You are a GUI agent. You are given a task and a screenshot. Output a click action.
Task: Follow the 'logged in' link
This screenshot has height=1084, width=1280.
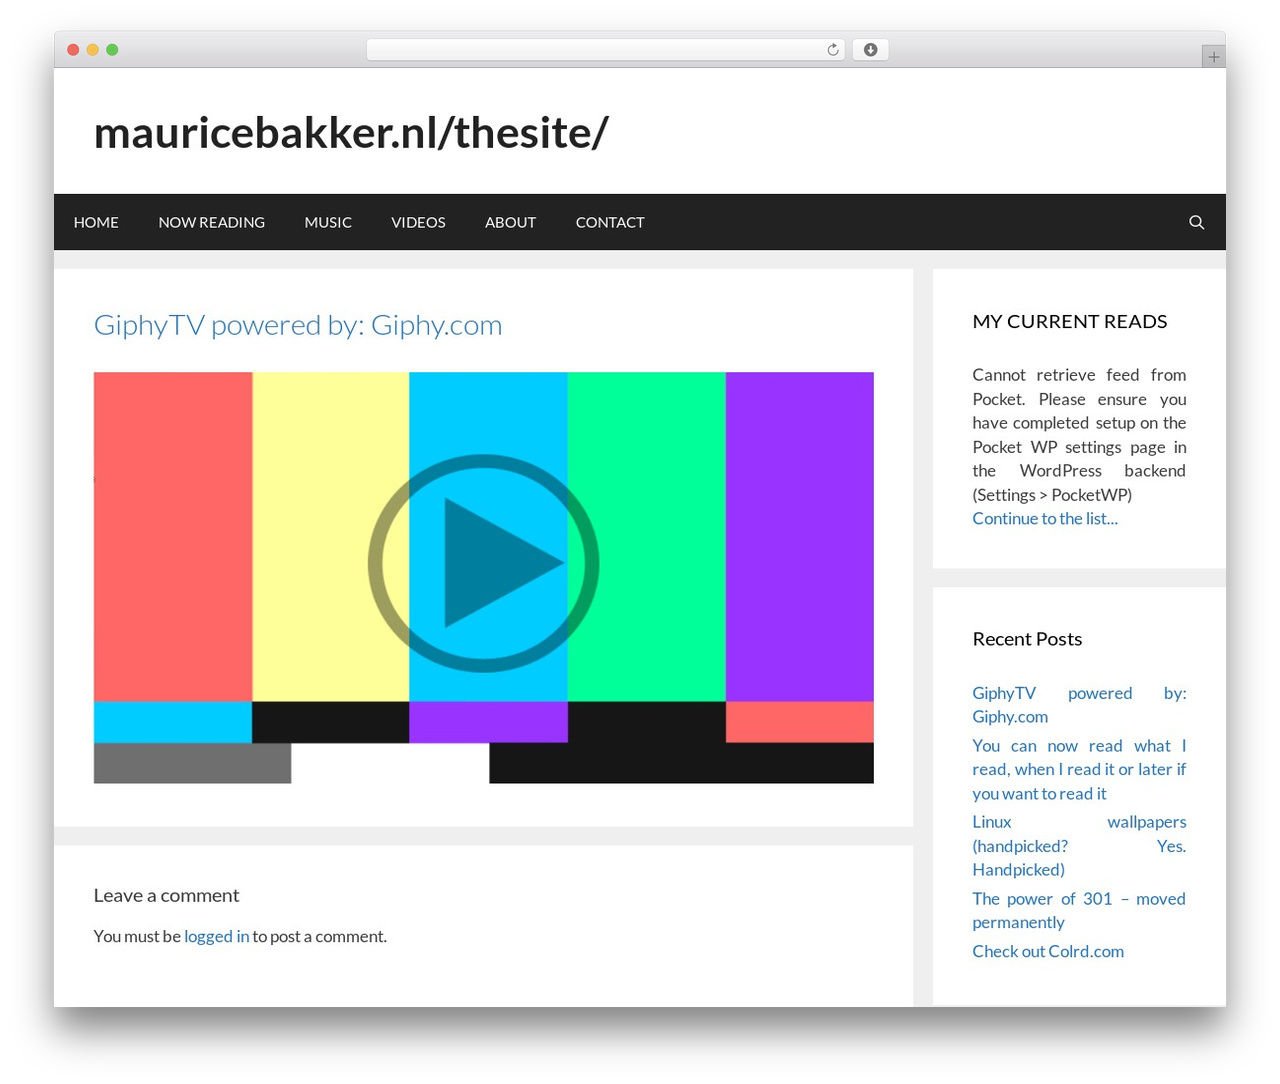[217, 936]
